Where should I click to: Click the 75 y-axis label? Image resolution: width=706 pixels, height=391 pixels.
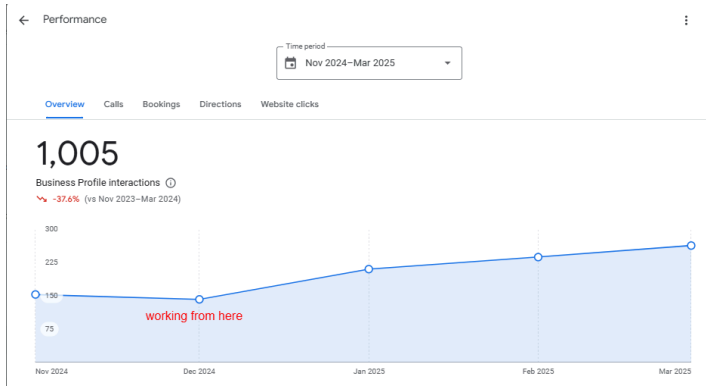pos(50,329)
